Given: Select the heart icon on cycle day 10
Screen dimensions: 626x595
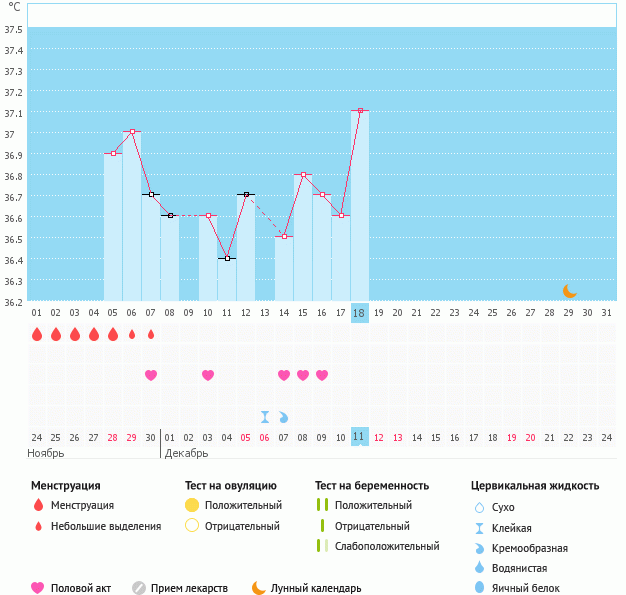Looking at the screenshot, I should pos(208,375).
